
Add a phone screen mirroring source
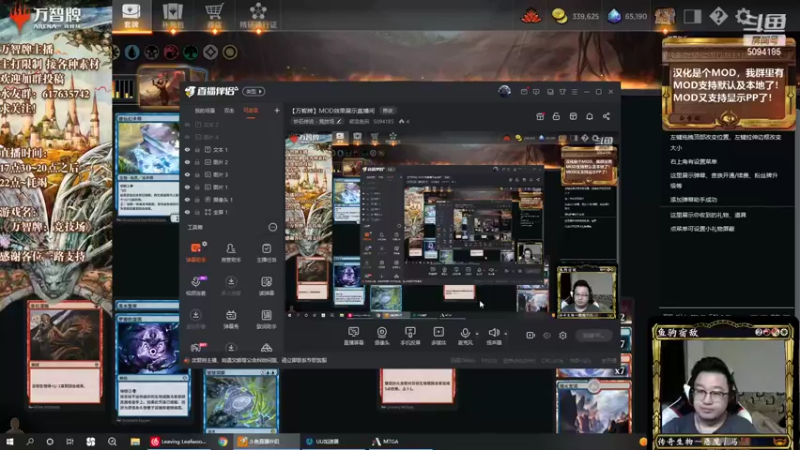click(x=410, y=336)
